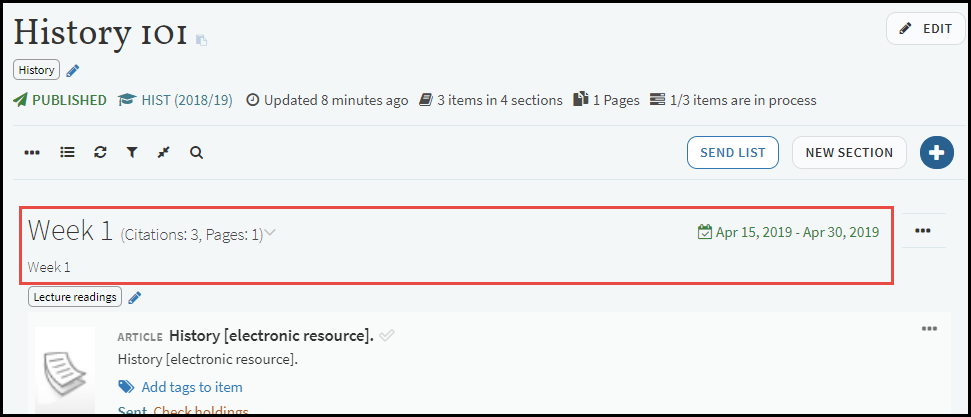Click the Add tags to item link

pyautogui.click(x=192, y=387)
